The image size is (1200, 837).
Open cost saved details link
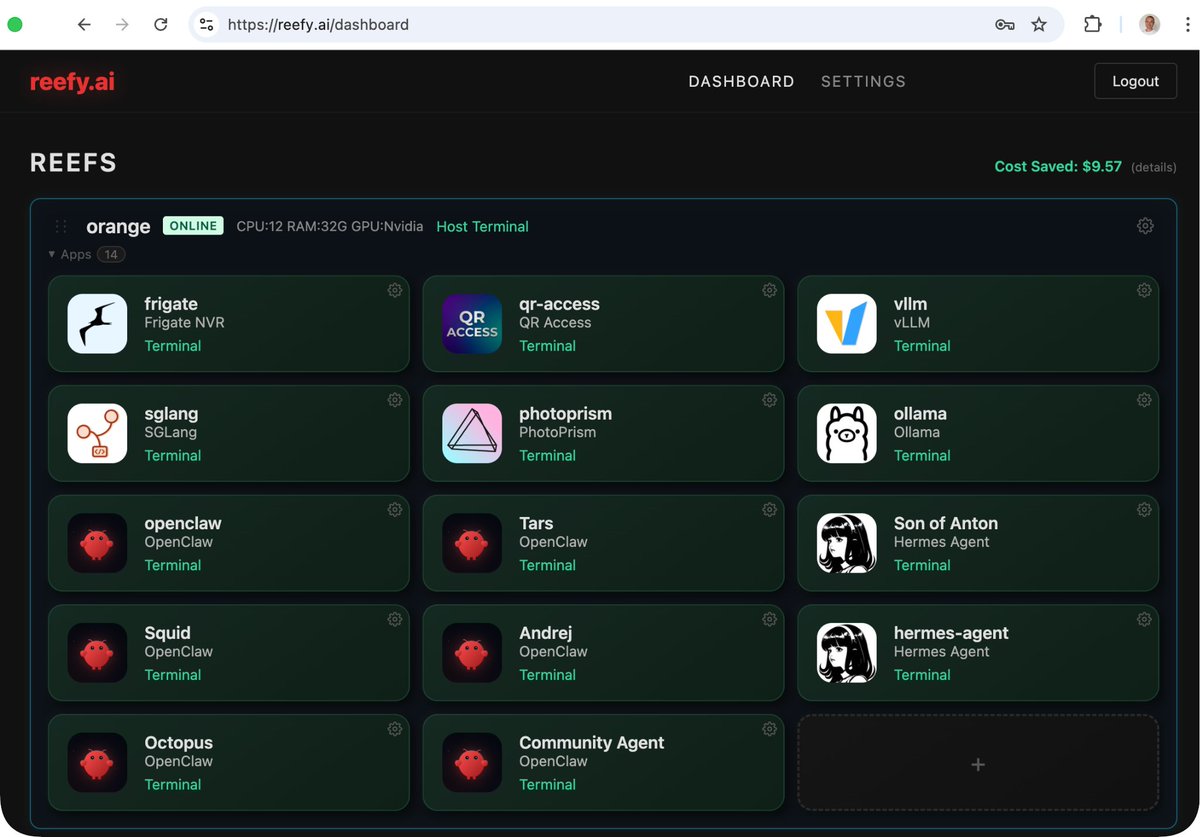[1153, 167]
